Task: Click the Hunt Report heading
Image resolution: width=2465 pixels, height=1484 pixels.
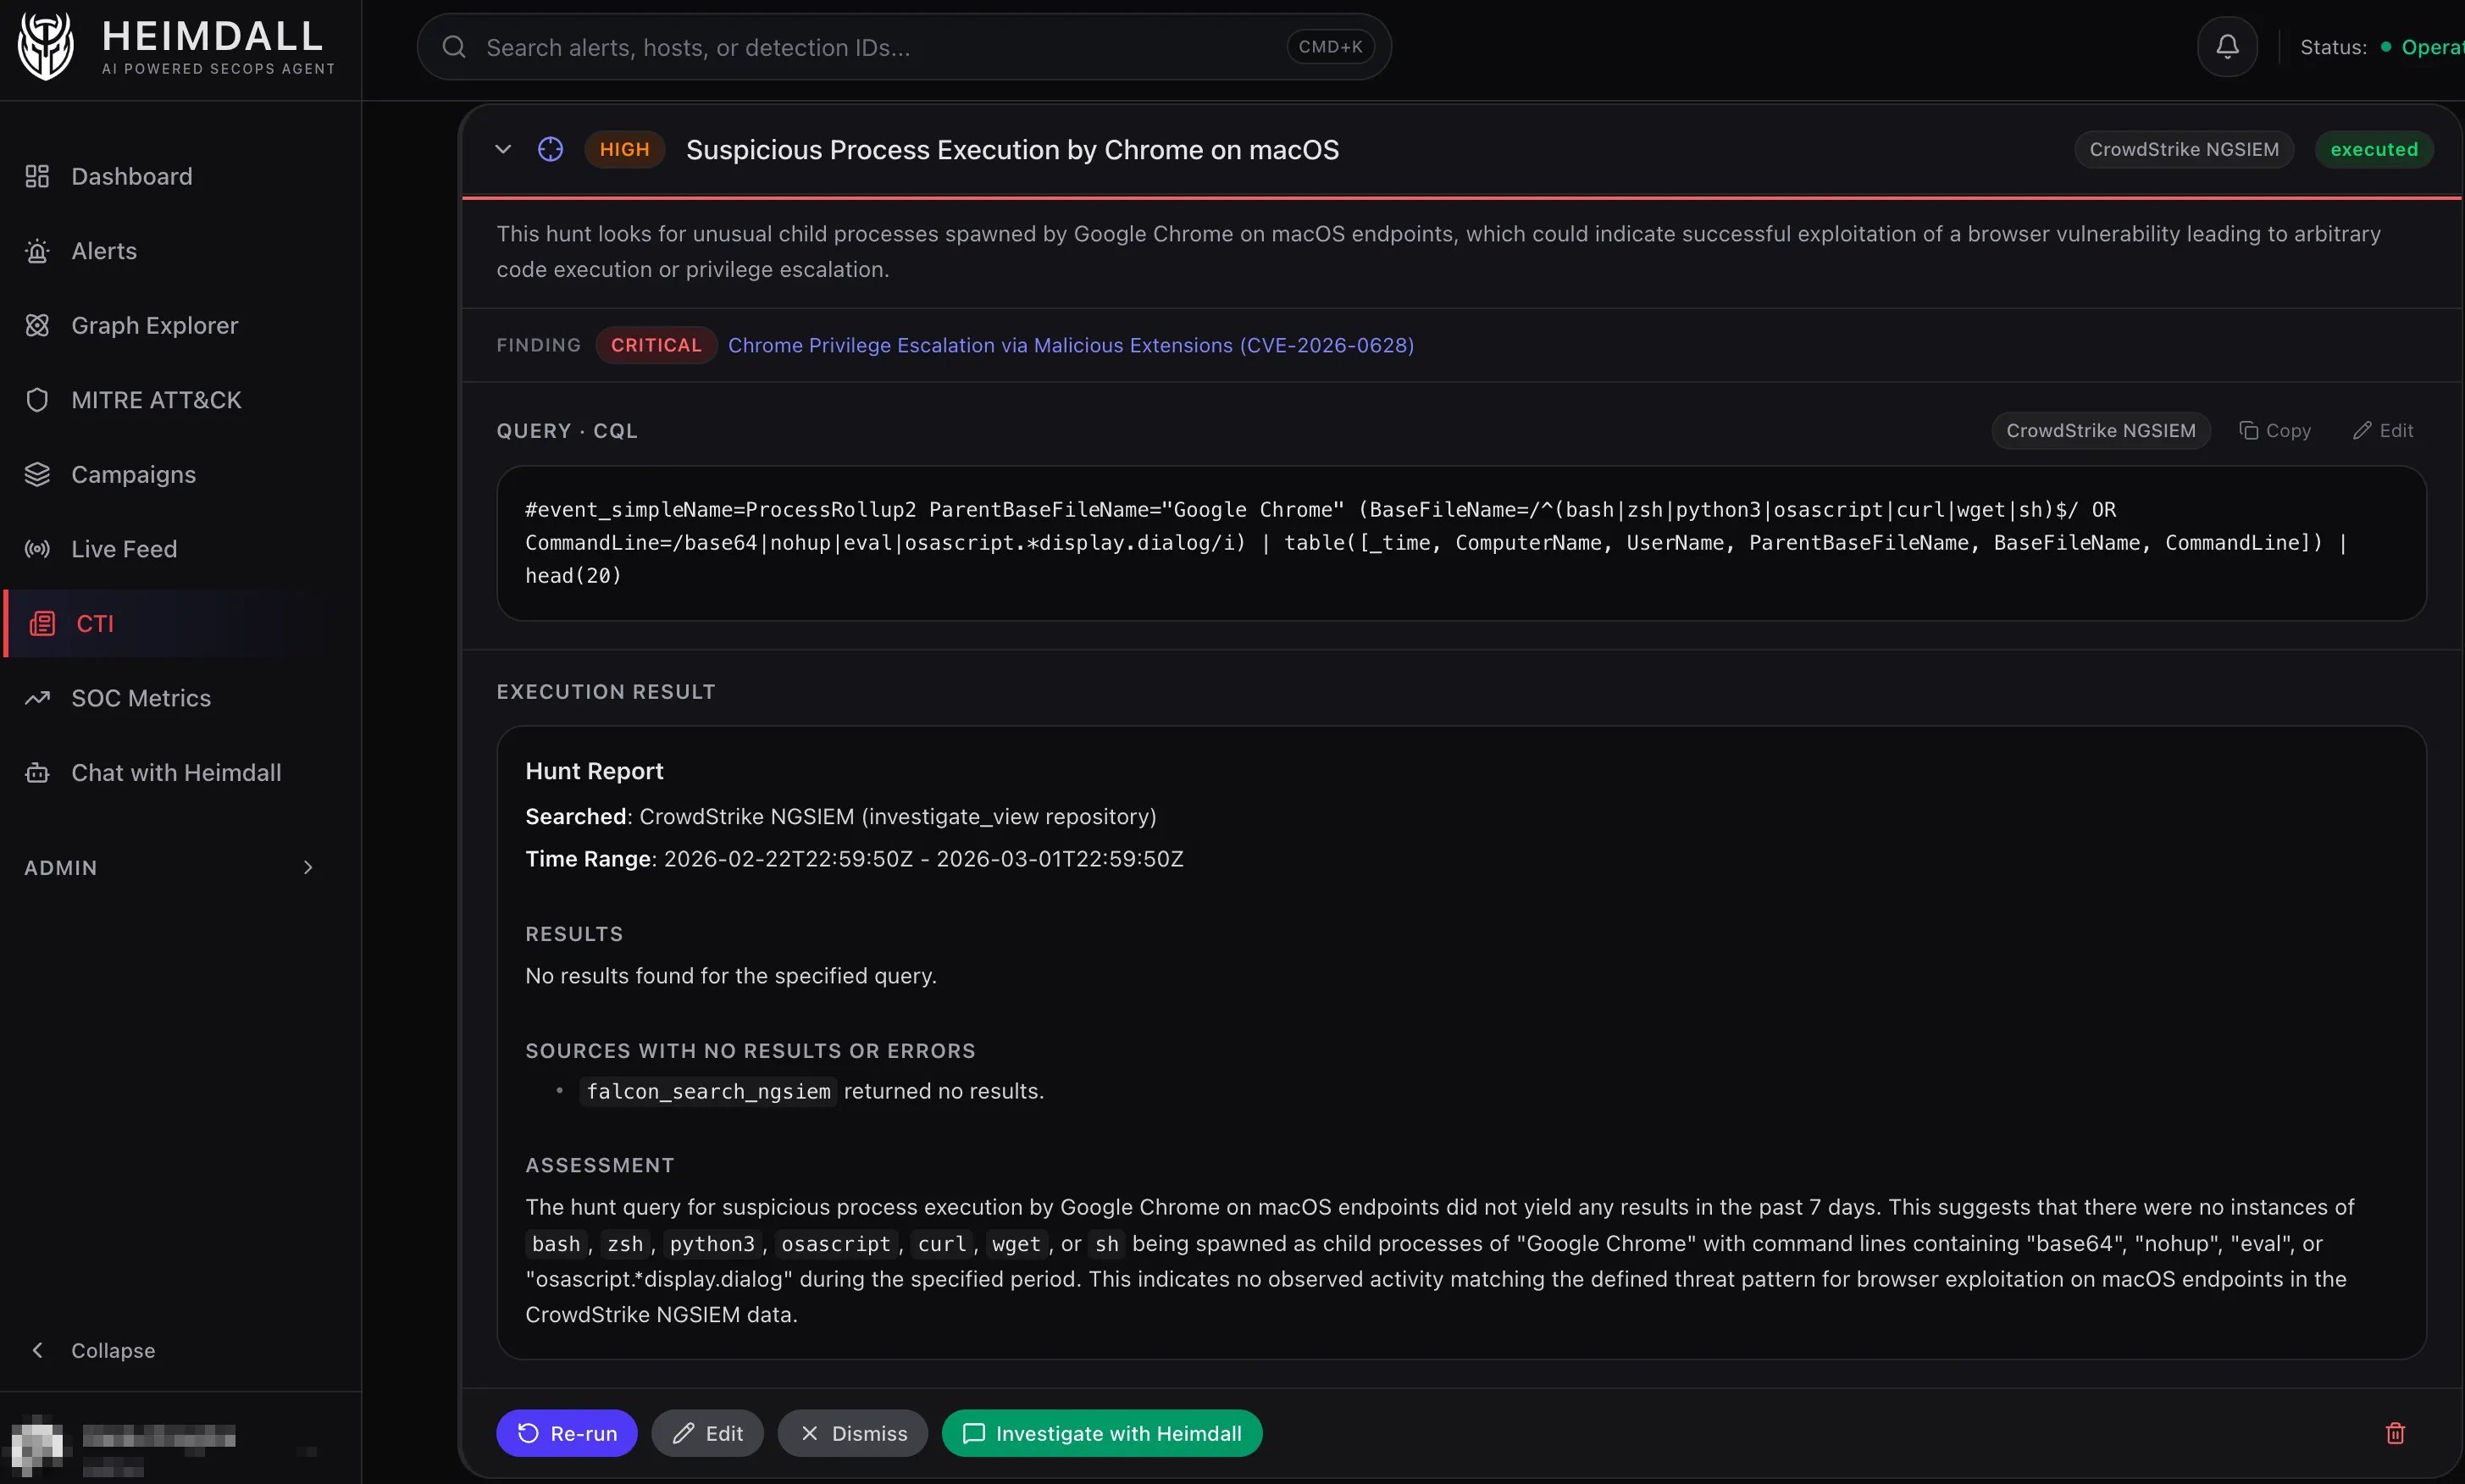Action: coord(594,771)
